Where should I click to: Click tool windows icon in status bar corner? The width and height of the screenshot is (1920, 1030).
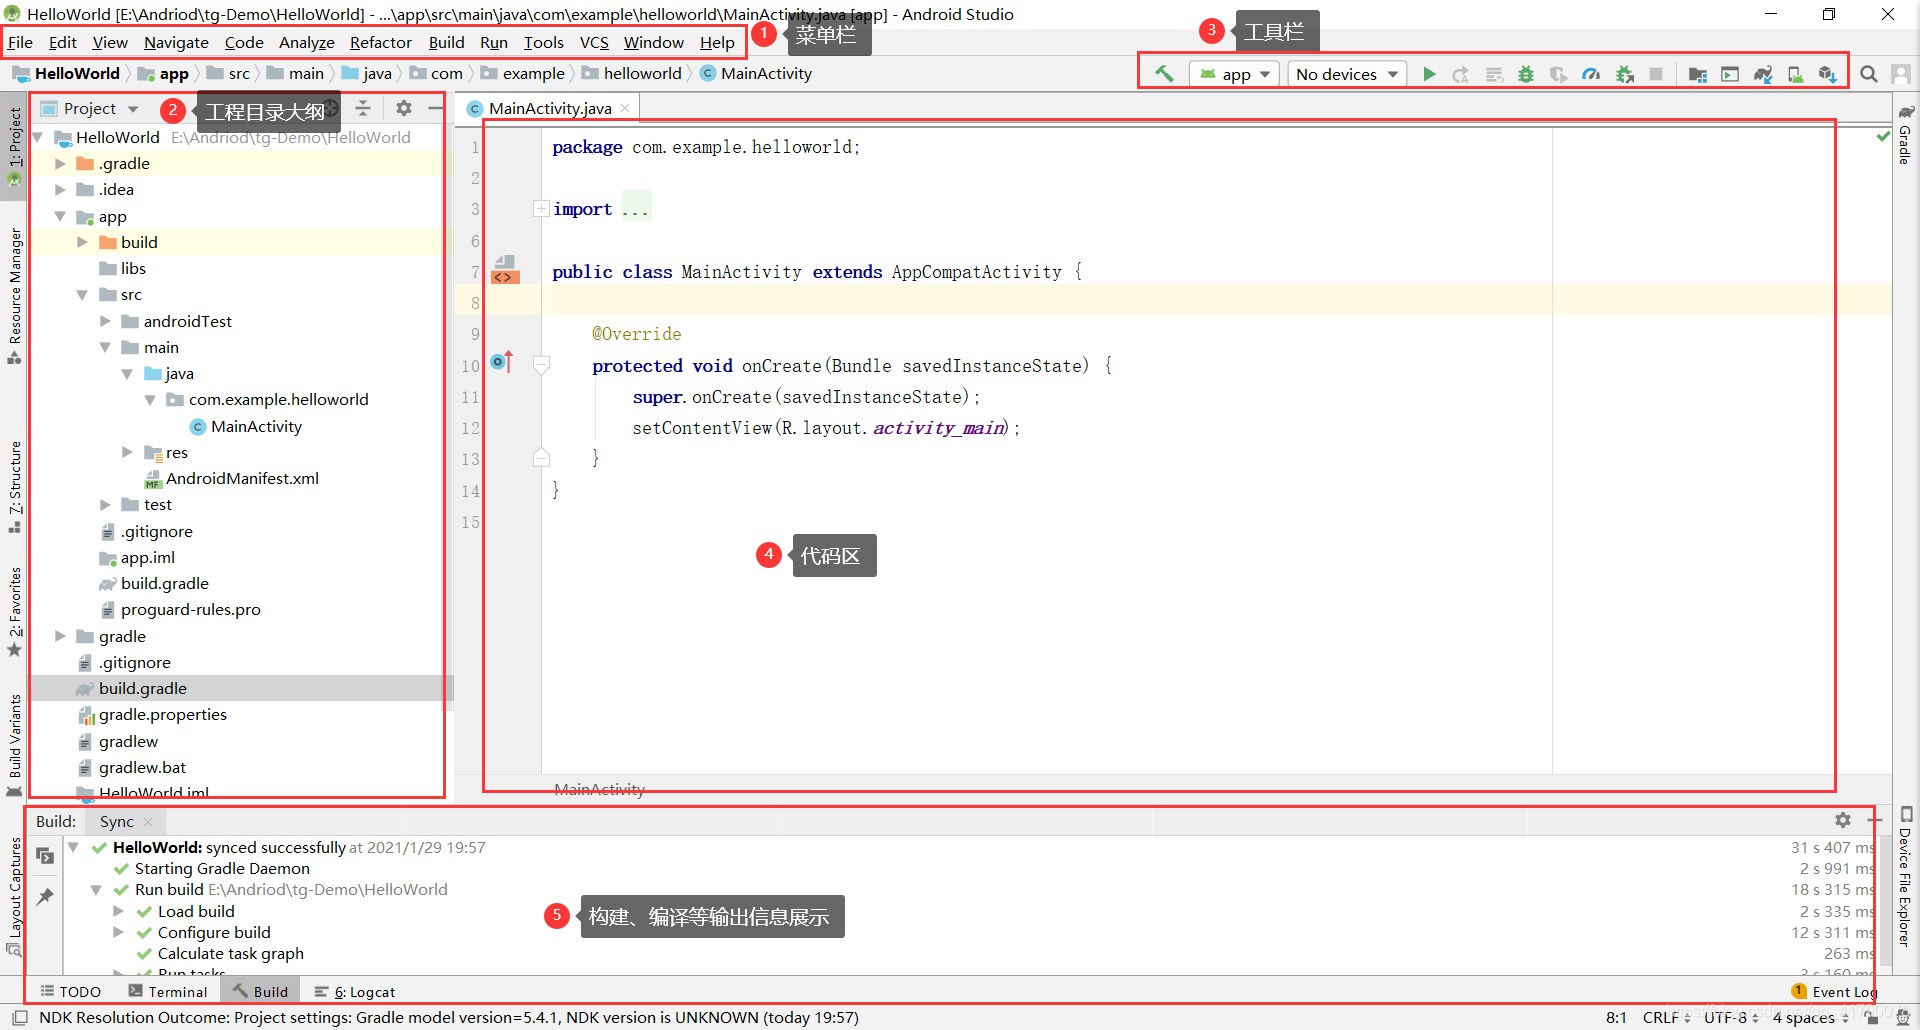[x=20, y=1018]
